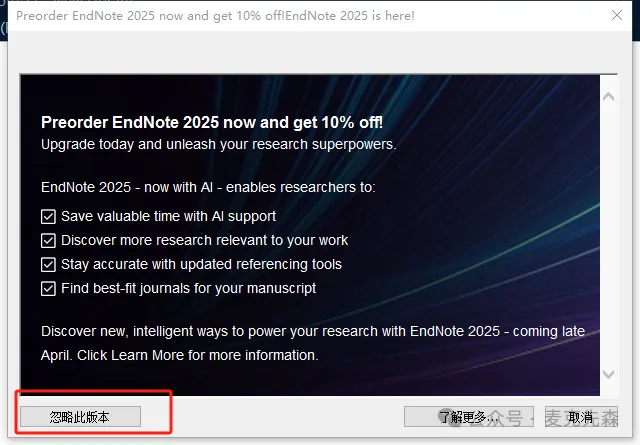
Task: Click the dialog title bar text
Action: pyautogui.click(x=215, y=16)
